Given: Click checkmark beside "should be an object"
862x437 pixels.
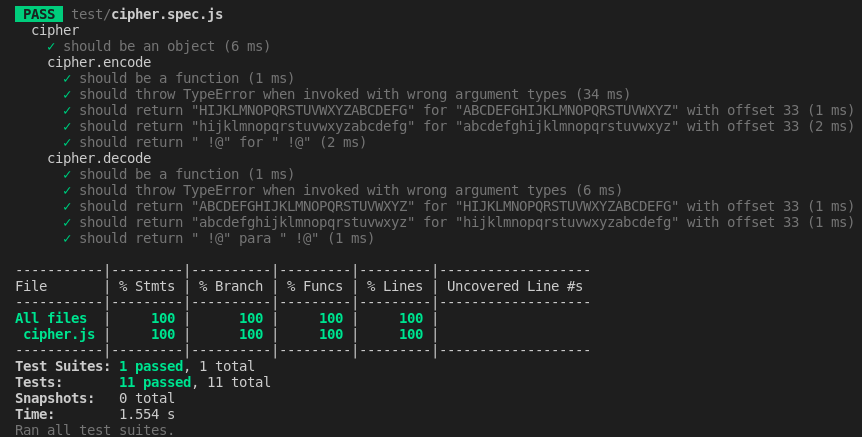Looking at the screenshot, I should pos(51,47).
